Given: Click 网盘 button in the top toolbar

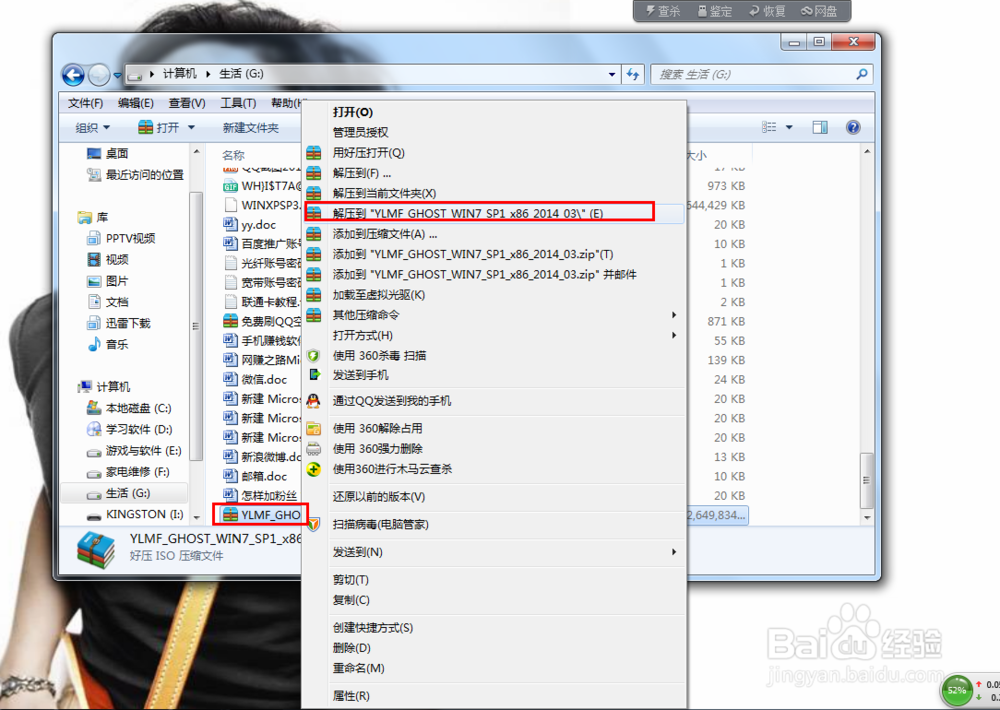Looking at the screenshot, I should (820, 11).
